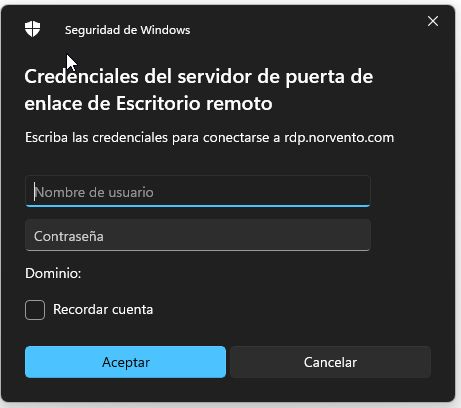Click the Dominio: label
The height and width of the screenshot is (408, 461).
pos(53,273)
